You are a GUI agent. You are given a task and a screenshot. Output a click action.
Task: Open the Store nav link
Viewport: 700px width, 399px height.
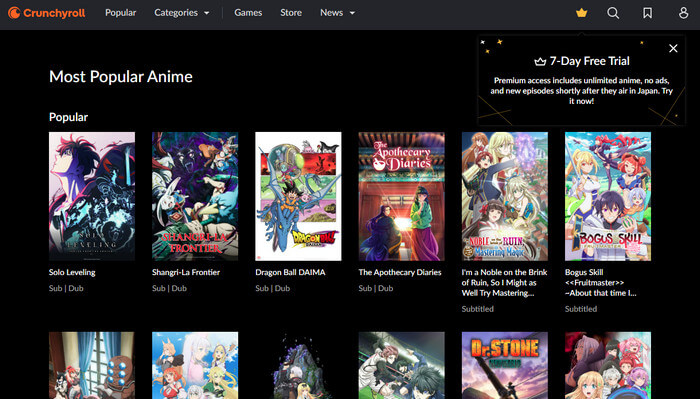tap(291, 13)
